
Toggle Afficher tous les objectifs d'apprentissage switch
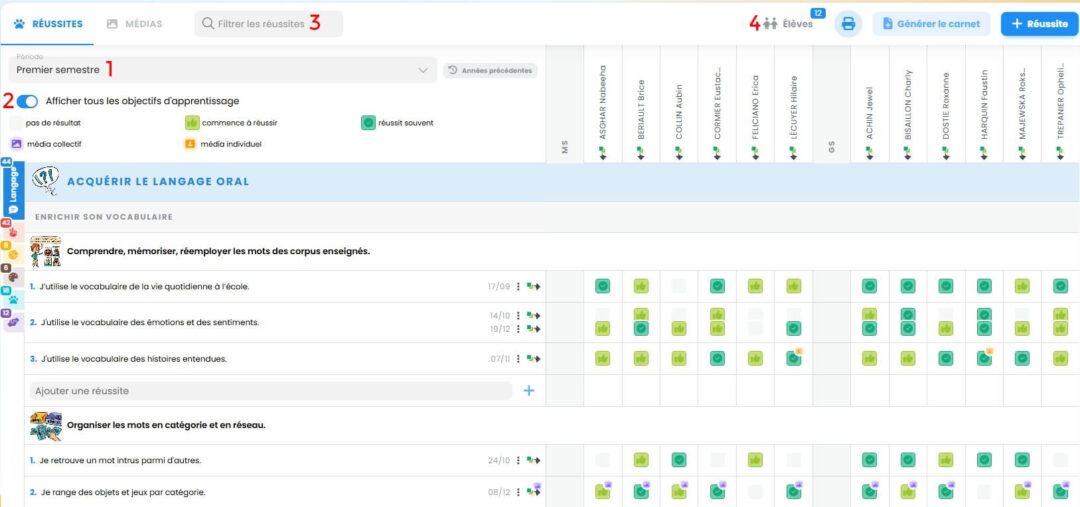28,101
